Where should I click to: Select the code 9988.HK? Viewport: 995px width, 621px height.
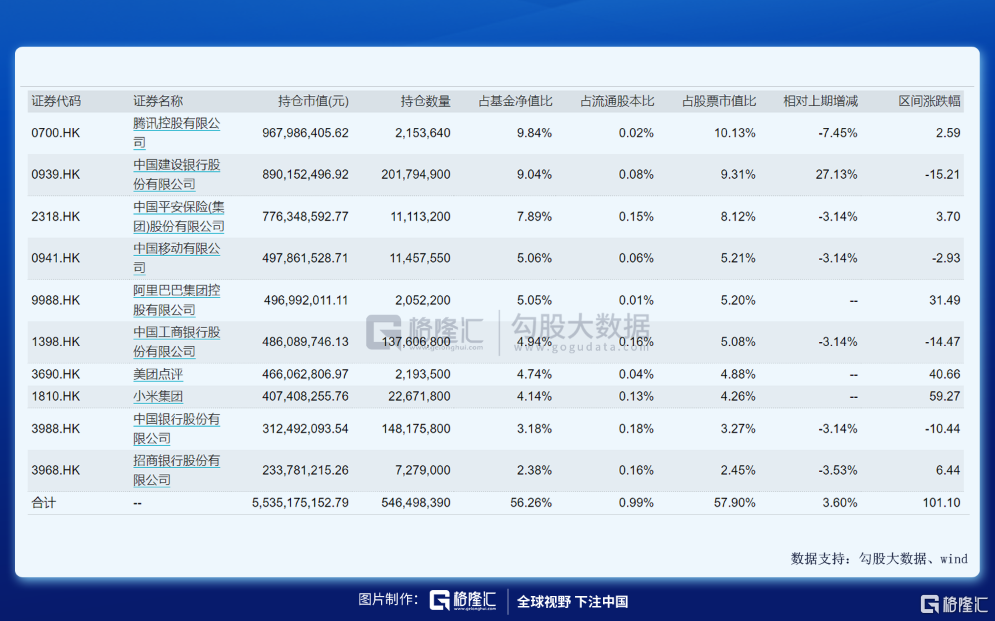pos(56,300)
